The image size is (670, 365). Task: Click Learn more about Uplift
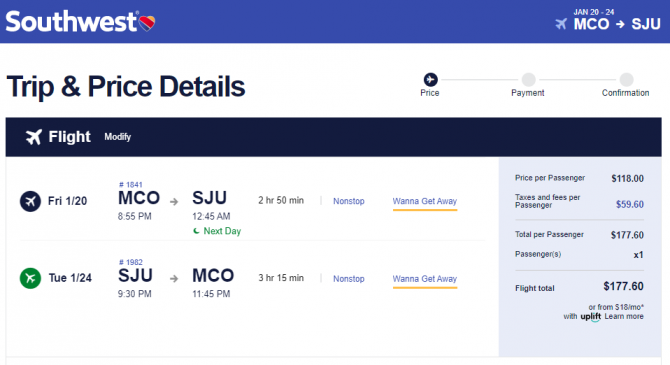624,316
